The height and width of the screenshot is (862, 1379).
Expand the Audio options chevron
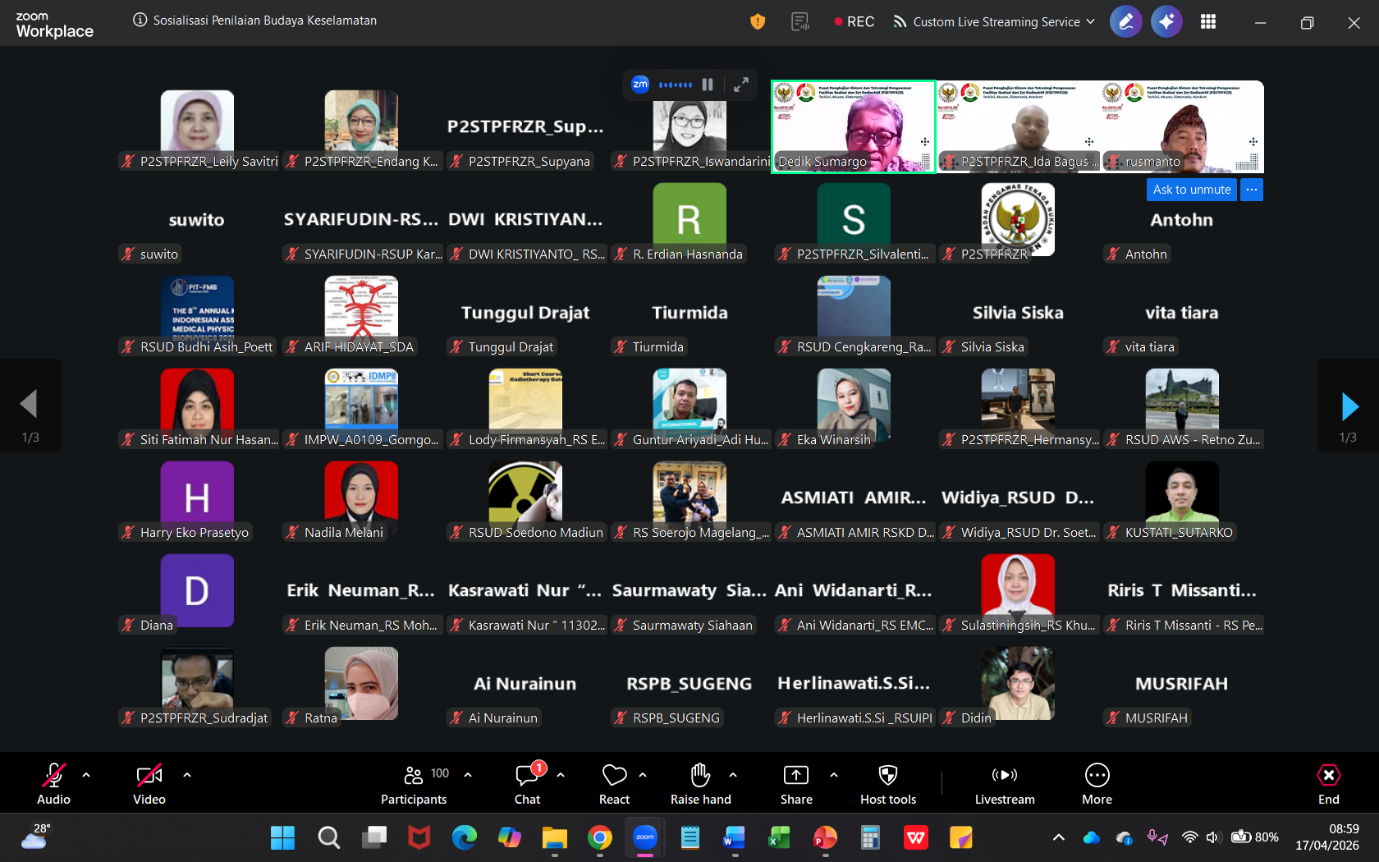click(86, 775)
